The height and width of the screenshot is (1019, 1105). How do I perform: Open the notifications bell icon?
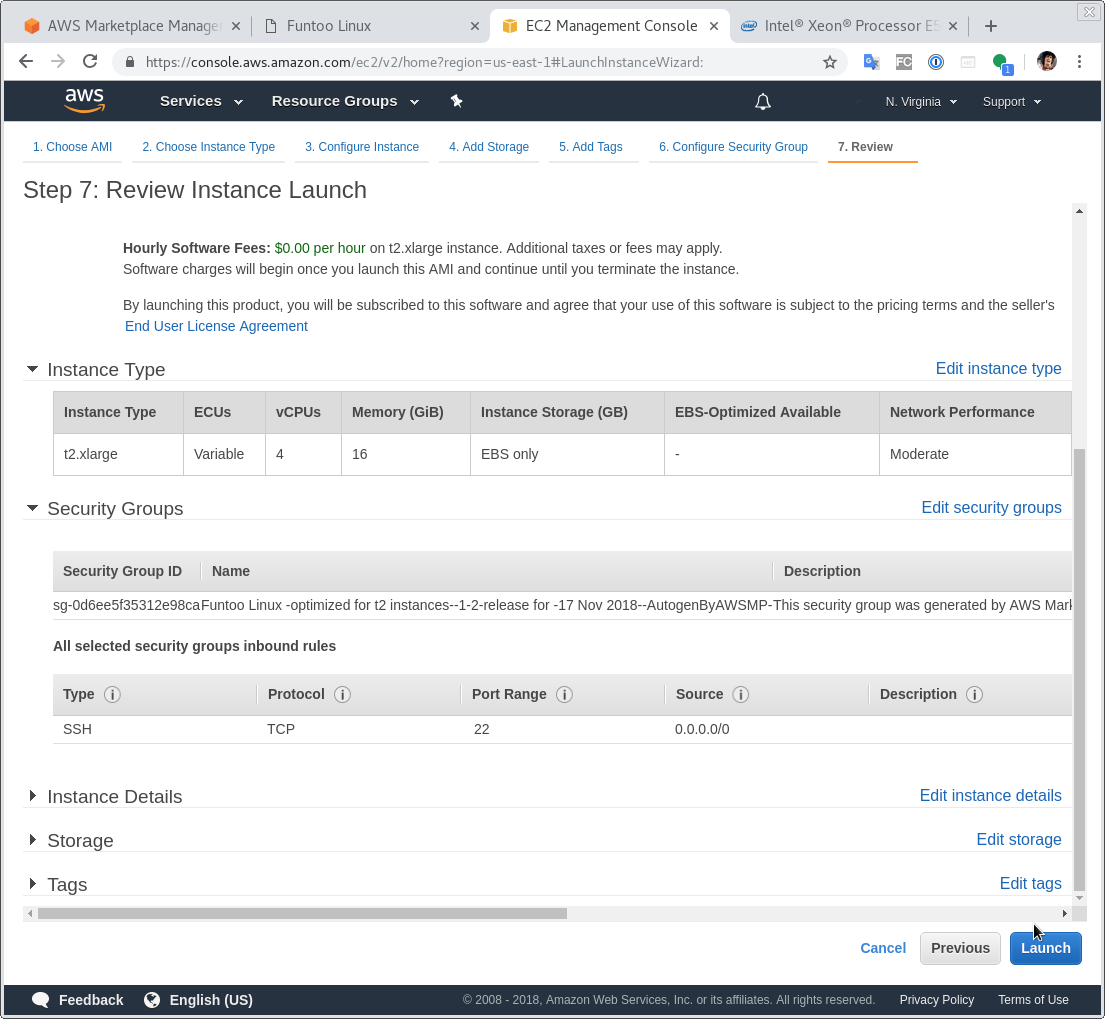point(763,101)
